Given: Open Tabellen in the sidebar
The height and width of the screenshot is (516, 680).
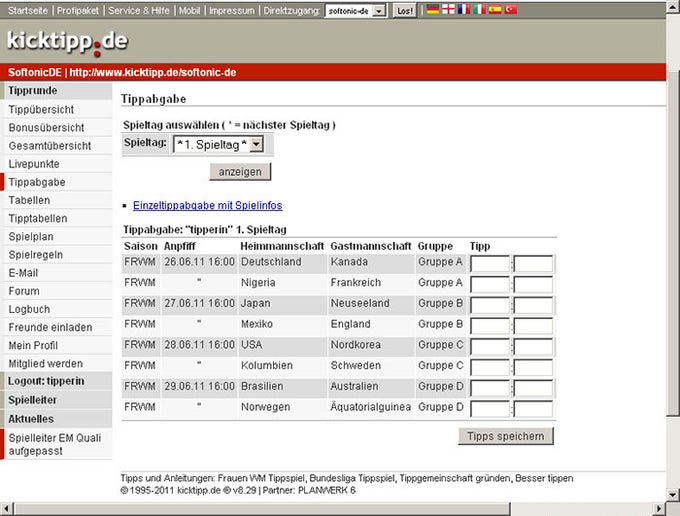Looking at the screenshot, I should (x=57, y=200).
